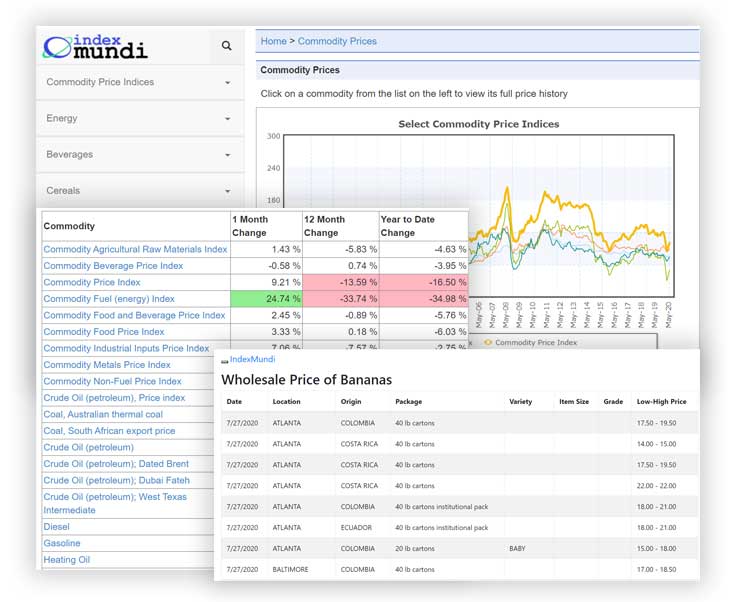The height and width of the screenshot is (602, 730).
Task: Click the search magnifier icon
Action: coord(226,46)
